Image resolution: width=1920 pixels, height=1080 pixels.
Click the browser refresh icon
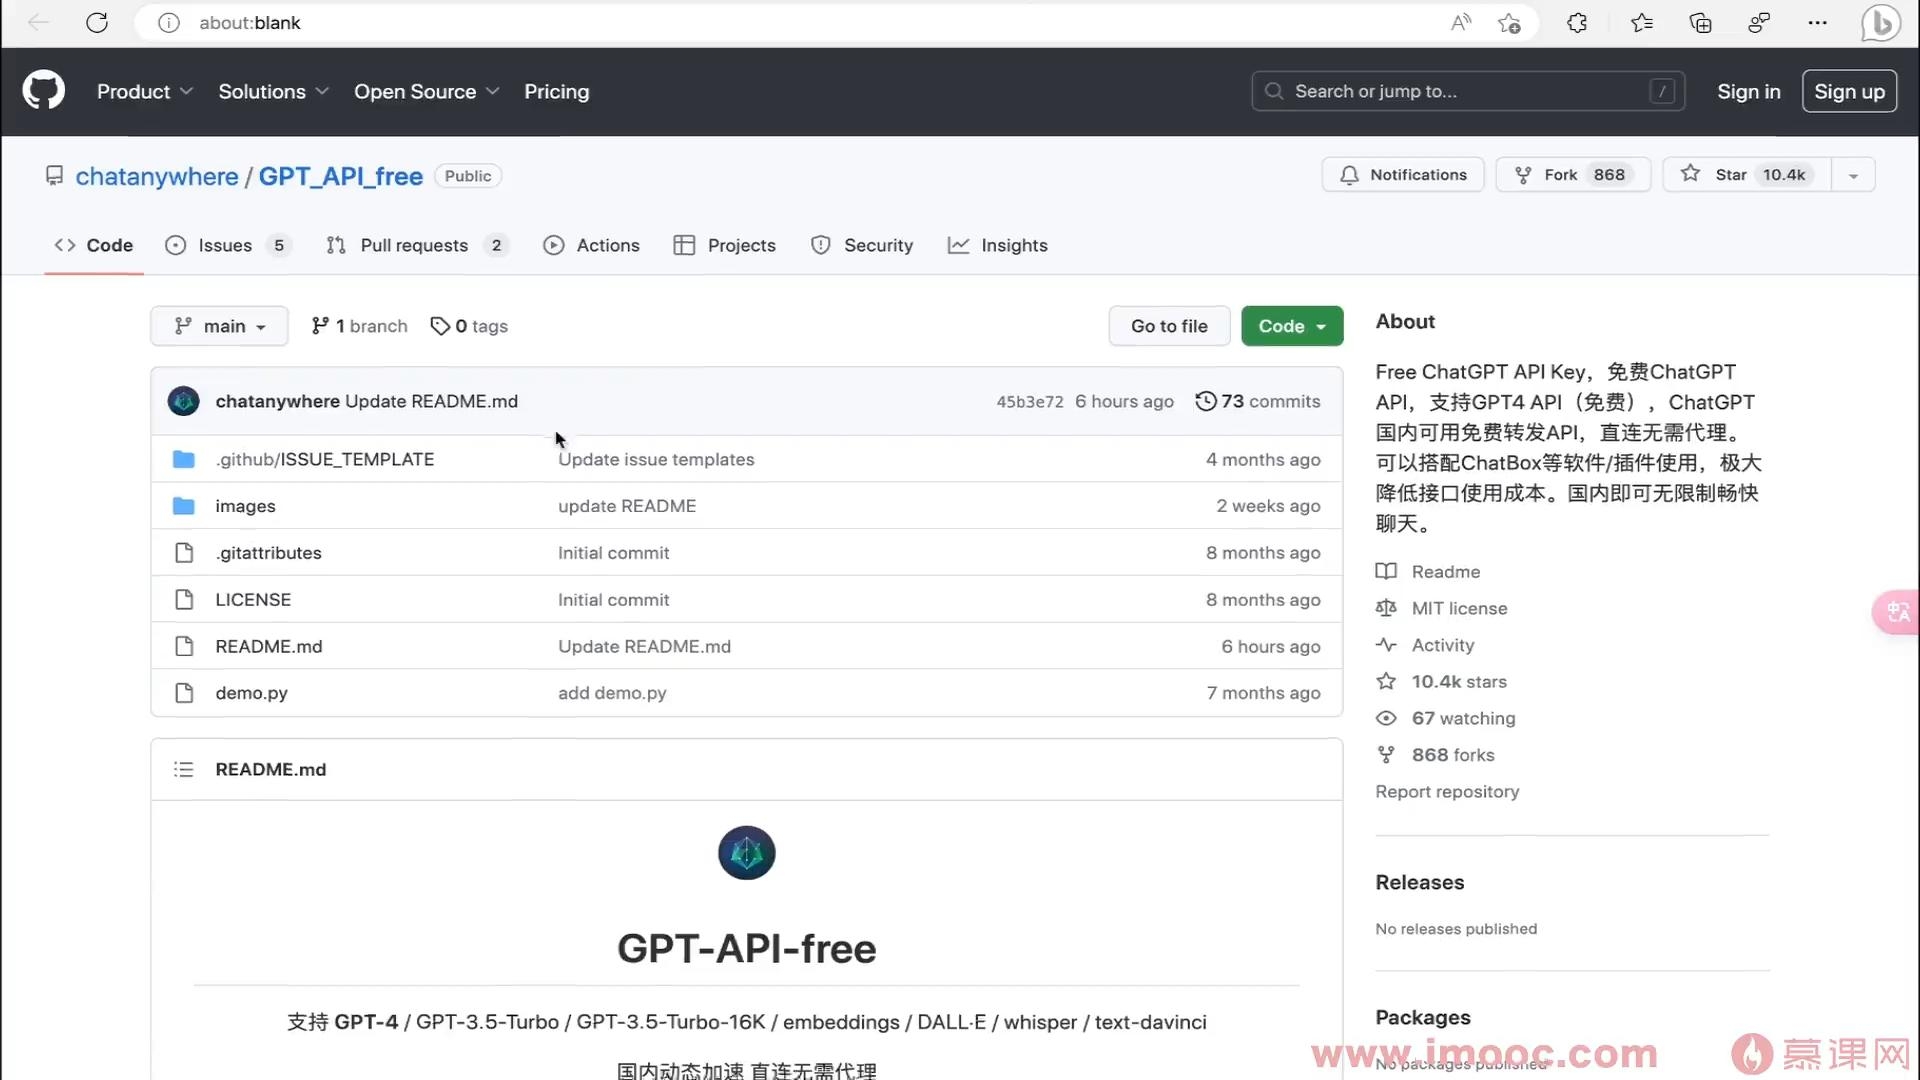pyautogui.click(x=97, y=22)
